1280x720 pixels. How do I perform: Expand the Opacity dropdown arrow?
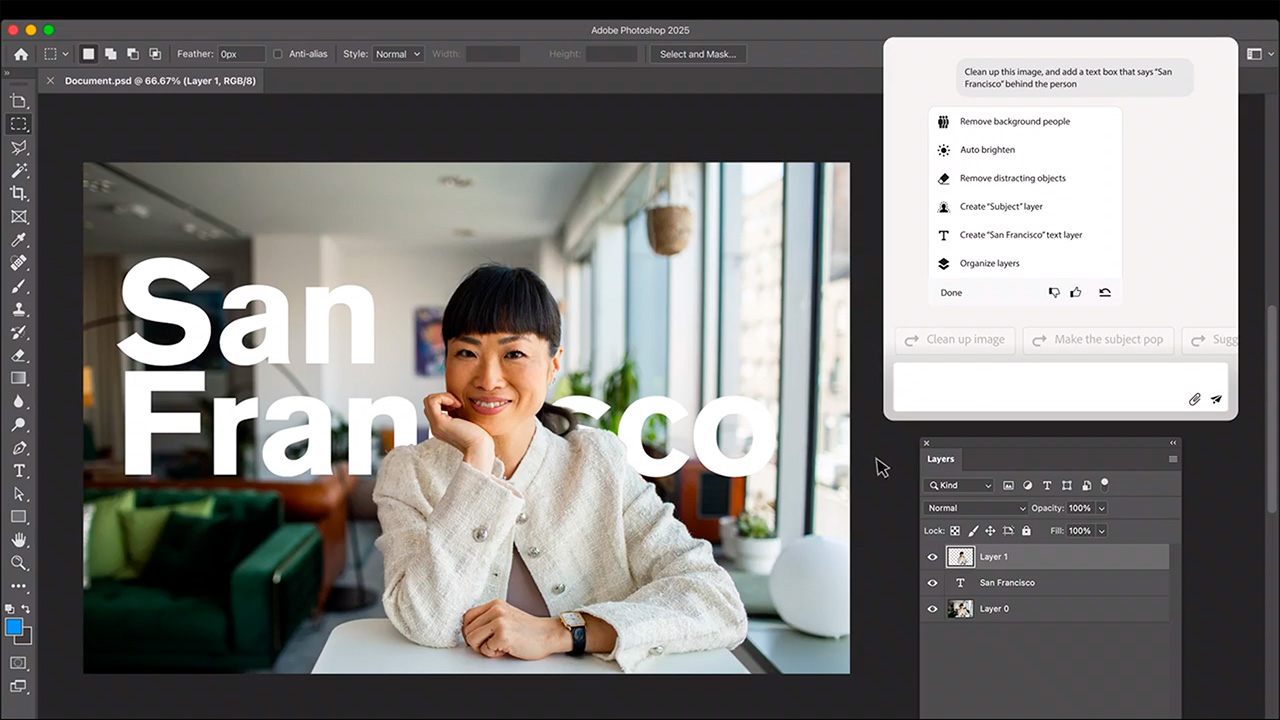[1101, 508]
